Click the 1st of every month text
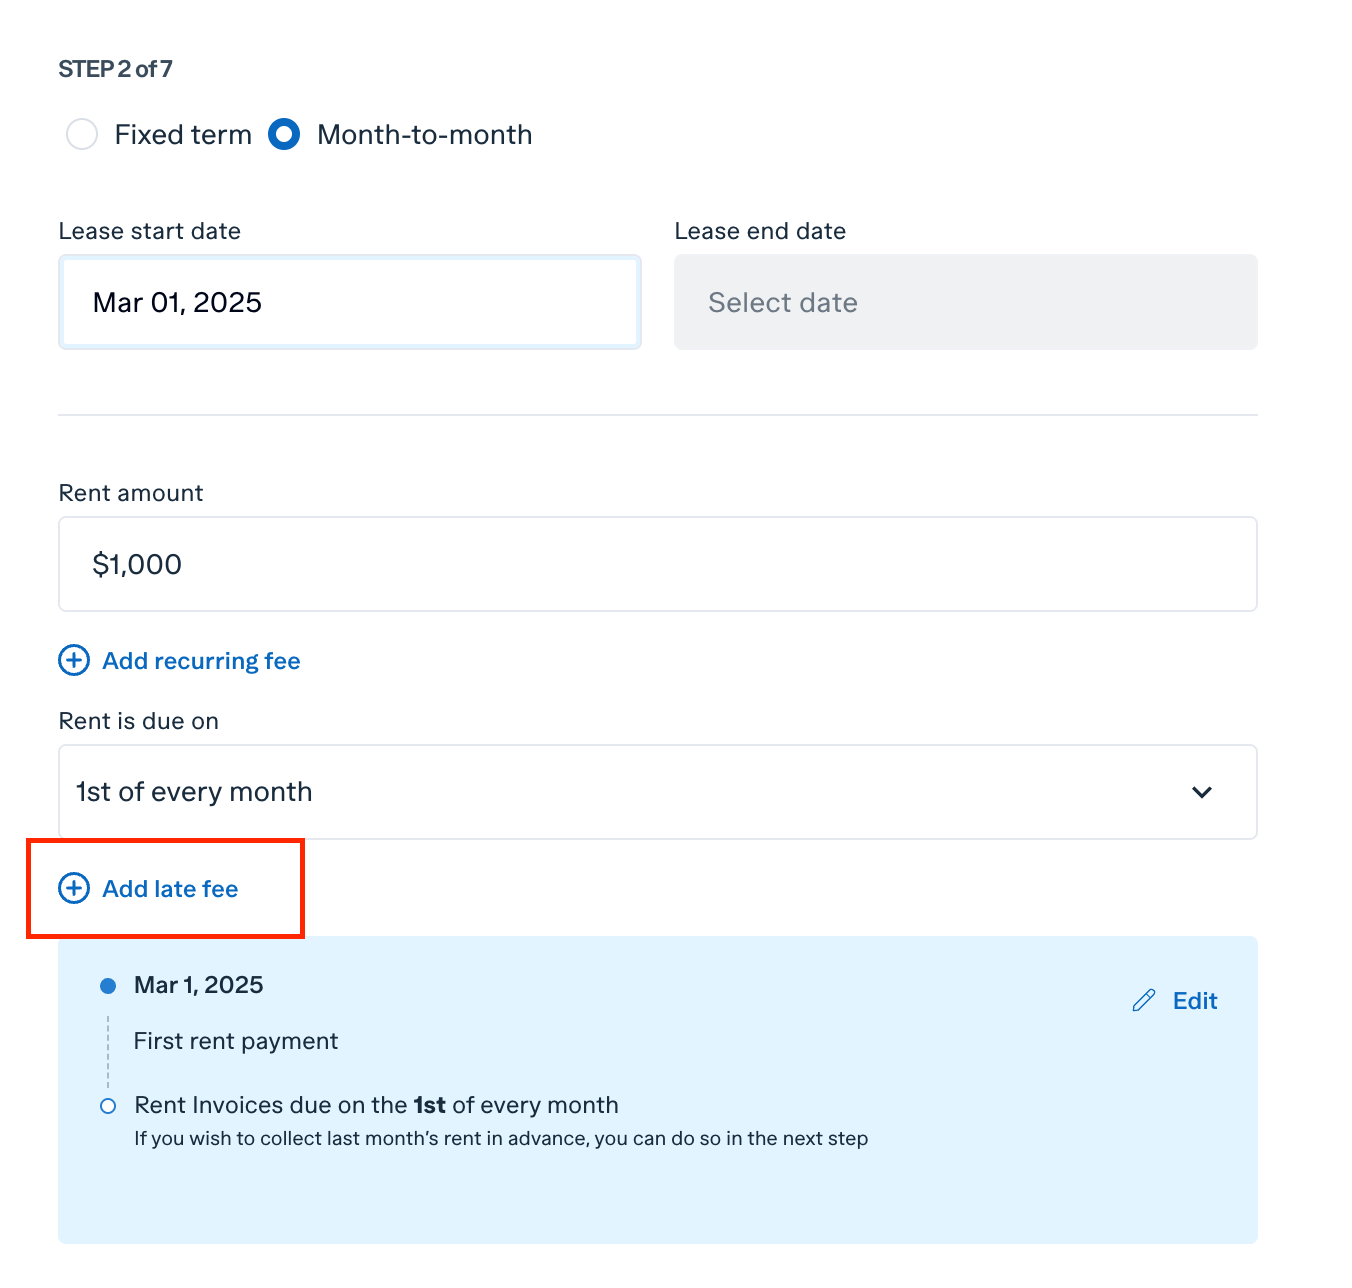This screenshot has height=1288, width=1352. 195,792
